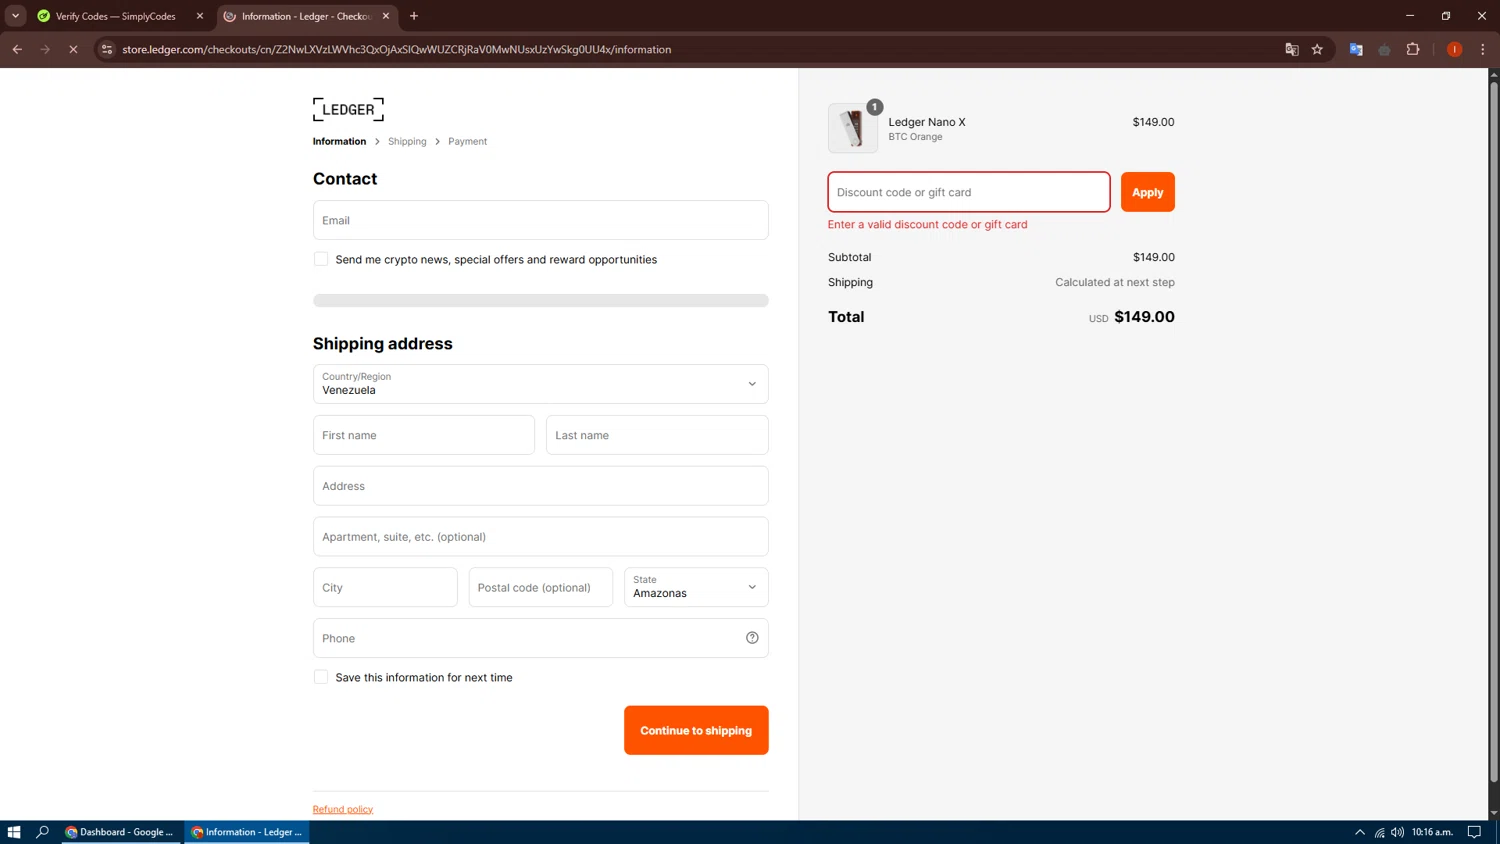Open Windows notification center

pyautogui.click(x=1474, y=832)
